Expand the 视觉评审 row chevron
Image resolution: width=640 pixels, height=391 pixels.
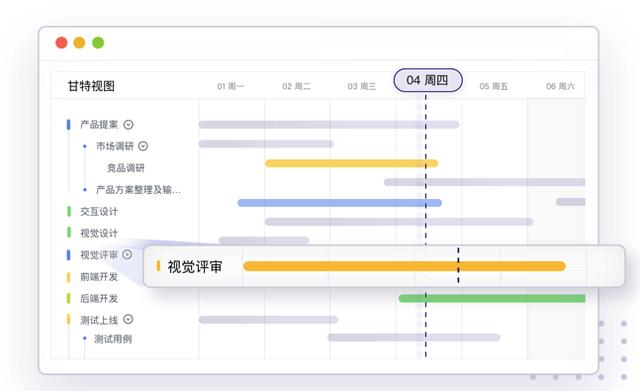[x=127, y=255]
